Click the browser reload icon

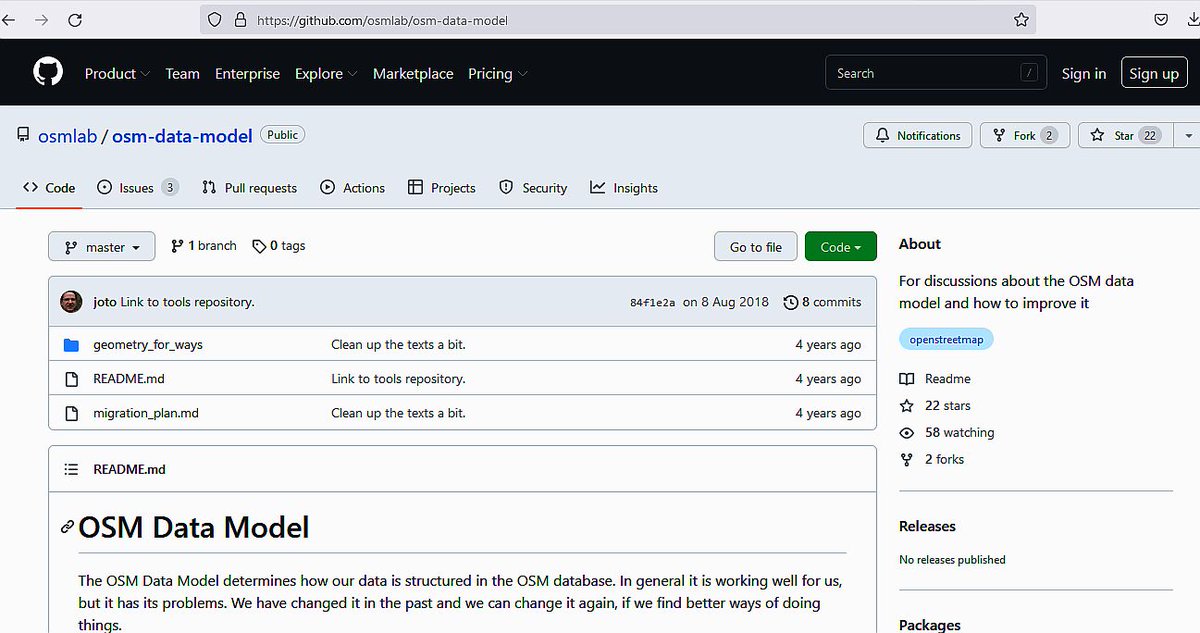click(x=75, y=19)
